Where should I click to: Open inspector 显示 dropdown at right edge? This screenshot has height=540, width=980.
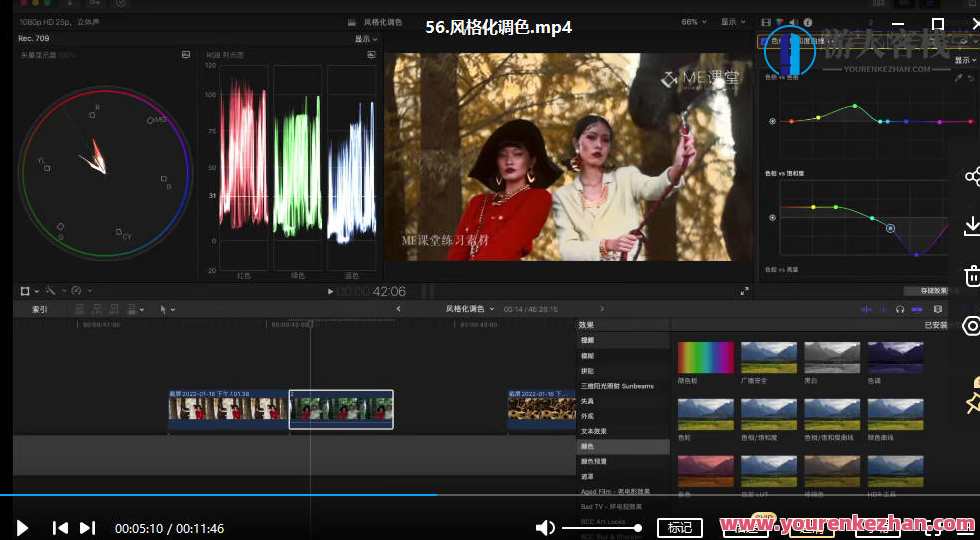pyautogui.click(x=966, y=61)
